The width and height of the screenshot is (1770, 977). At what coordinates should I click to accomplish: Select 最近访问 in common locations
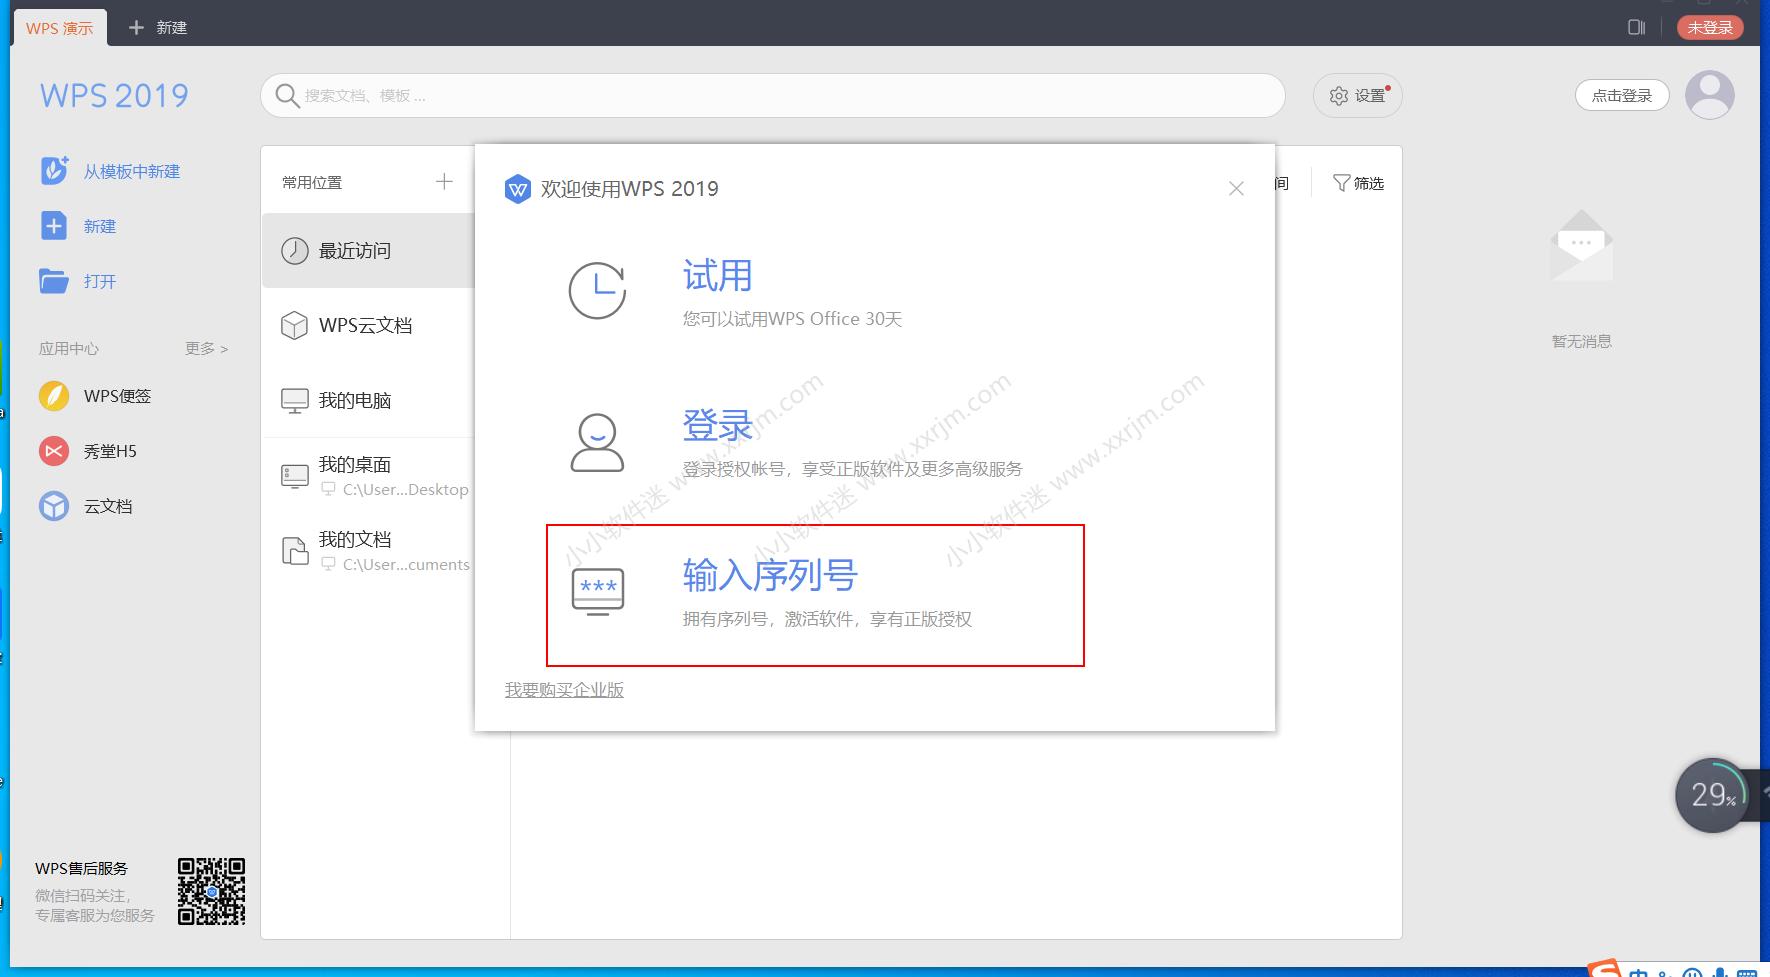pyautogui.click(x=353, y=250)
